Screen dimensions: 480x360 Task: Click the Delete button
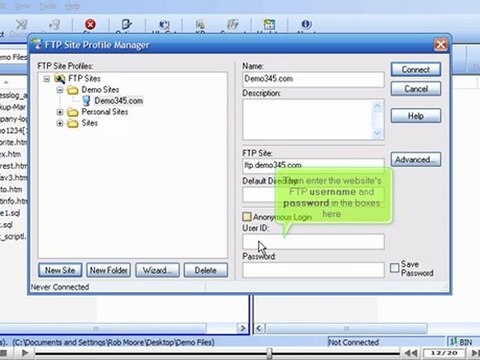click(206, 270)
